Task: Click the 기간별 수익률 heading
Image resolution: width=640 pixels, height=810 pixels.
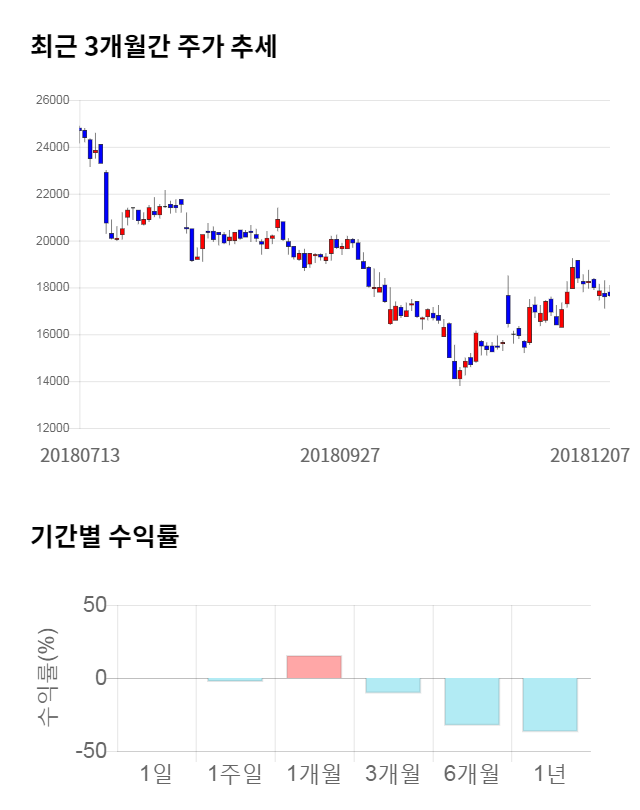Action: (105, 536)
